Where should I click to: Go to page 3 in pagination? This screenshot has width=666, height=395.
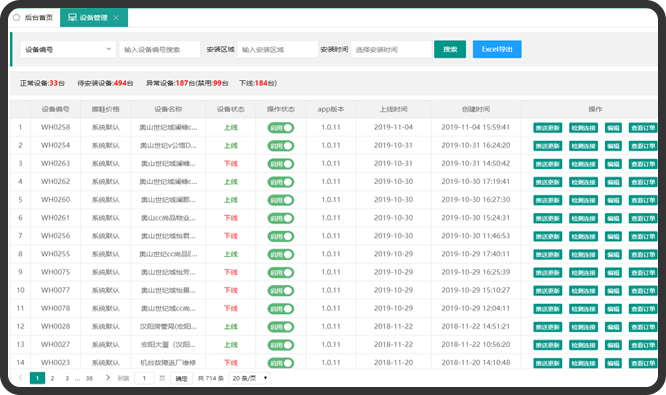[x=67, y=378]
